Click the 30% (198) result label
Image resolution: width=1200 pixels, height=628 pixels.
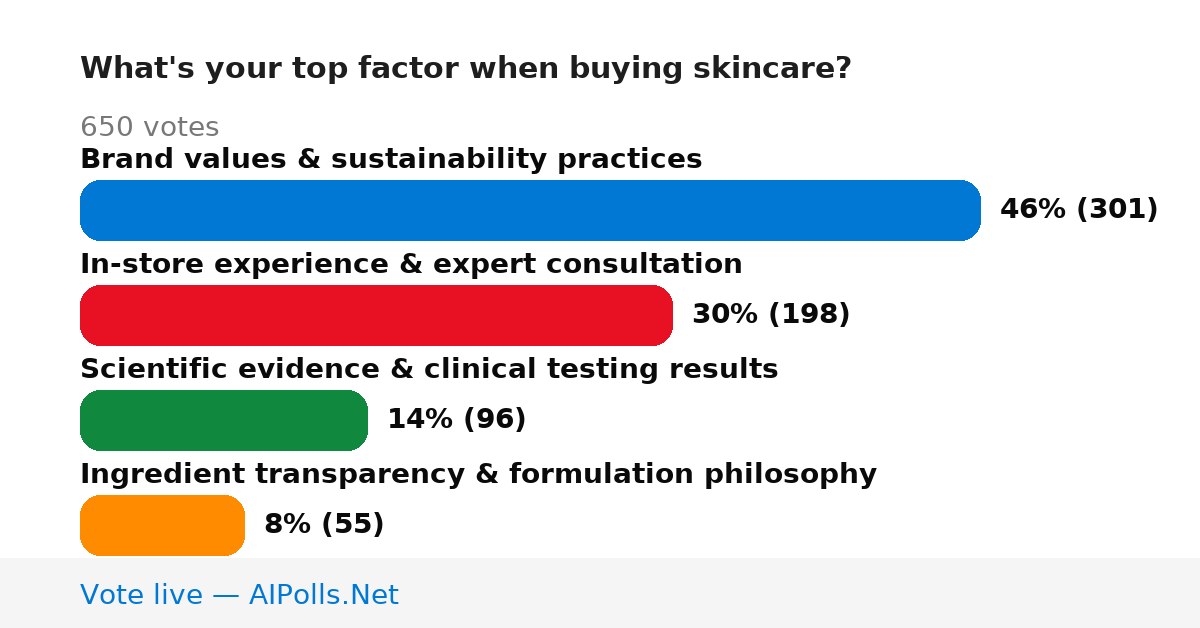[771, 314]
